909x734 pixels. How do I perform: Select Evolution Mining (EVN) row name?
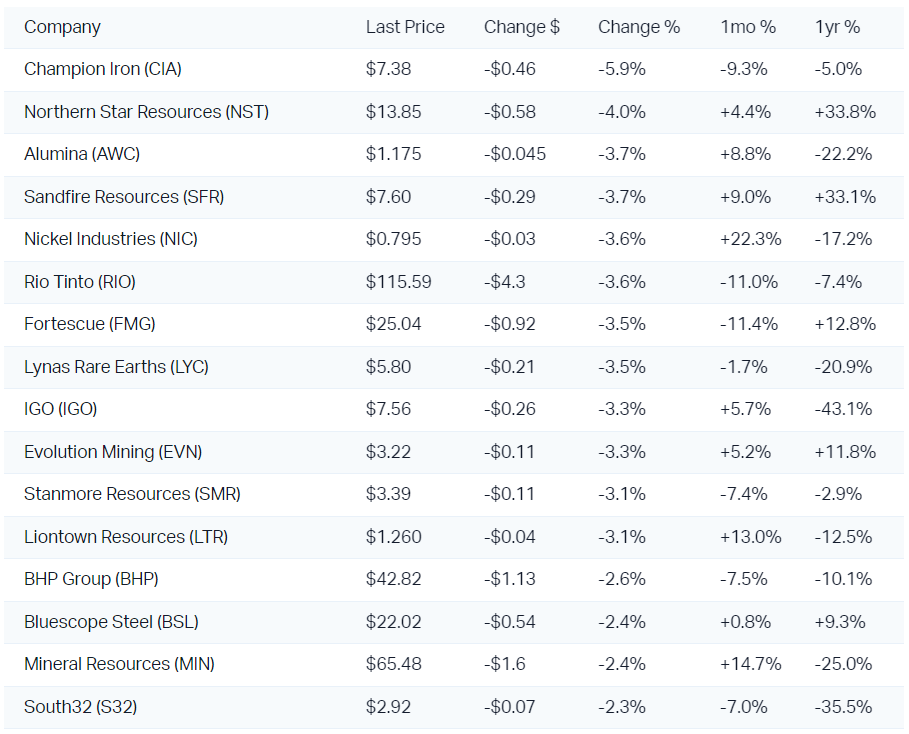click(x=113, y=452)
